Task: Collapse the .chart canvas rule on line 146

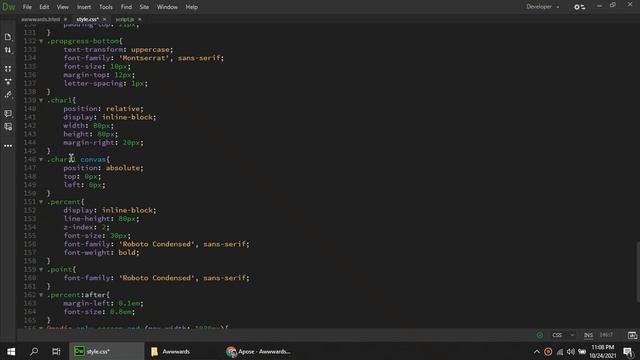Action: [41, 160]
